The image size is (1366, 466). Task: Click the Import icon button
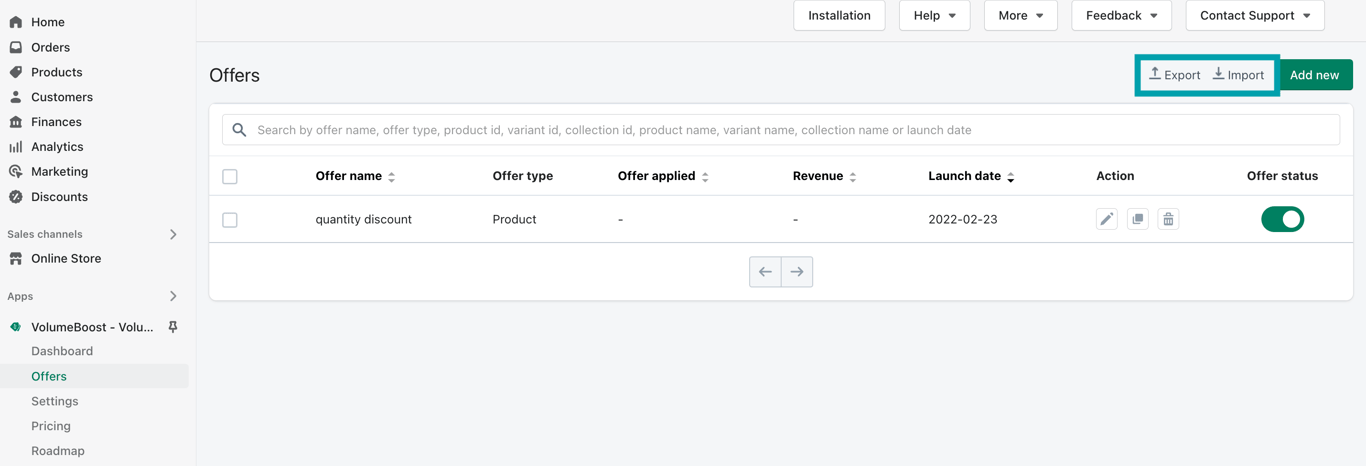[1238, 75]
